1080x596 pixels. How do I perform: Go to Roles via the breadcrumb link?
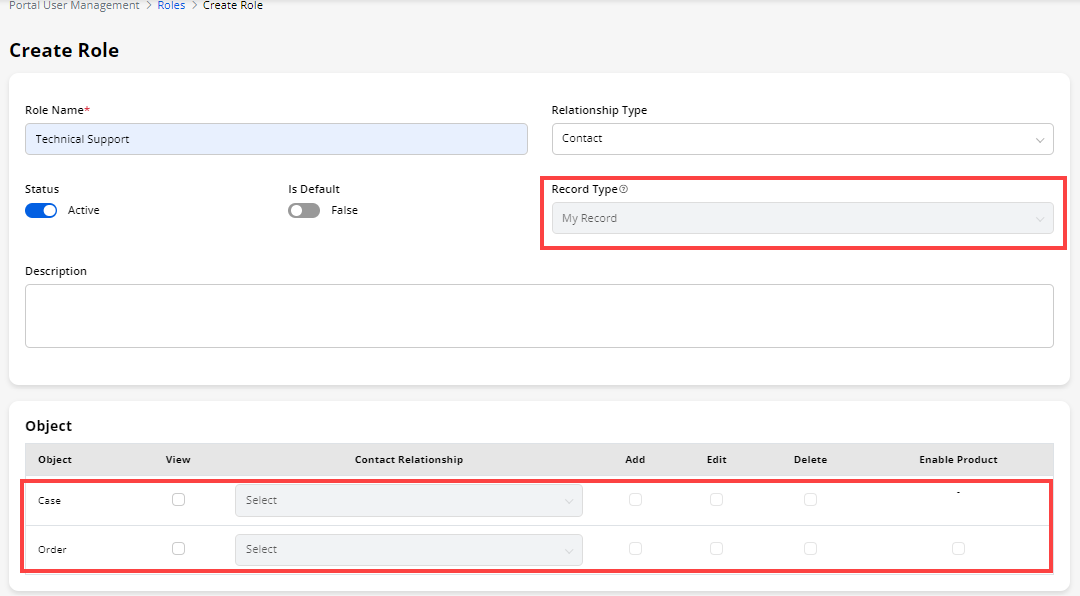171,6
